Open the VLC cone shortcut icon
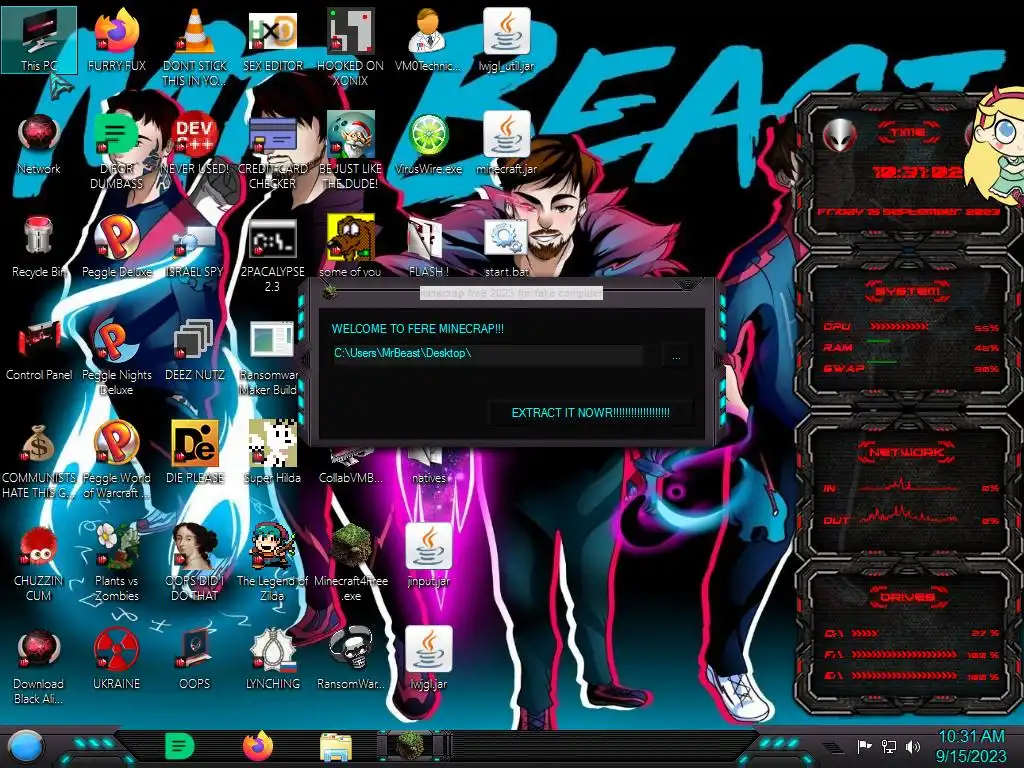1024x768 pixels. pyautogui.click(x=195, y=46)
